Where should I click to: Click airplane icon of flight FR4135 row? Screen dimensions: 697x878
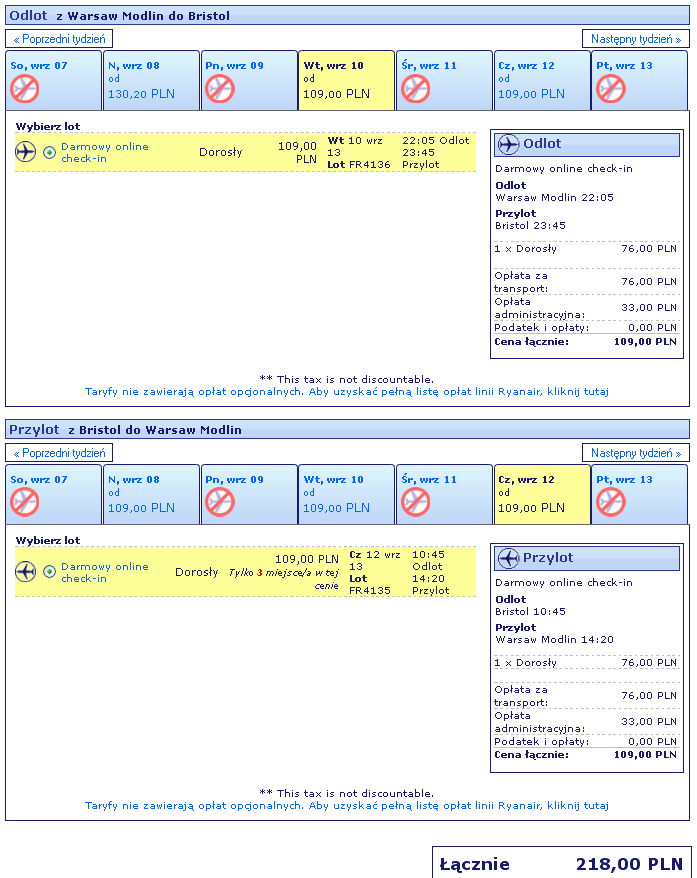point(26,572)
